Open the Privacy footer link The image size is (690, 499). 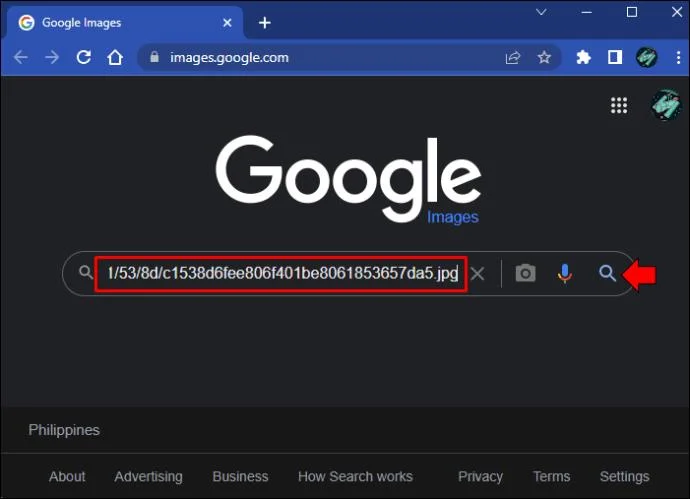click(x=480, y=476)
